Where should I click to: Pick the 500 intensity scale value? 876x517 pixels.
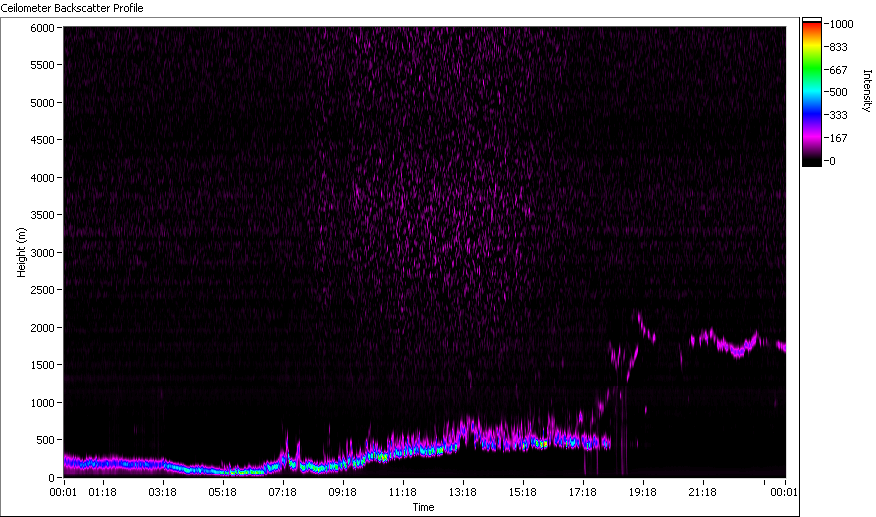pyautogui.click(x=838, y=92)
